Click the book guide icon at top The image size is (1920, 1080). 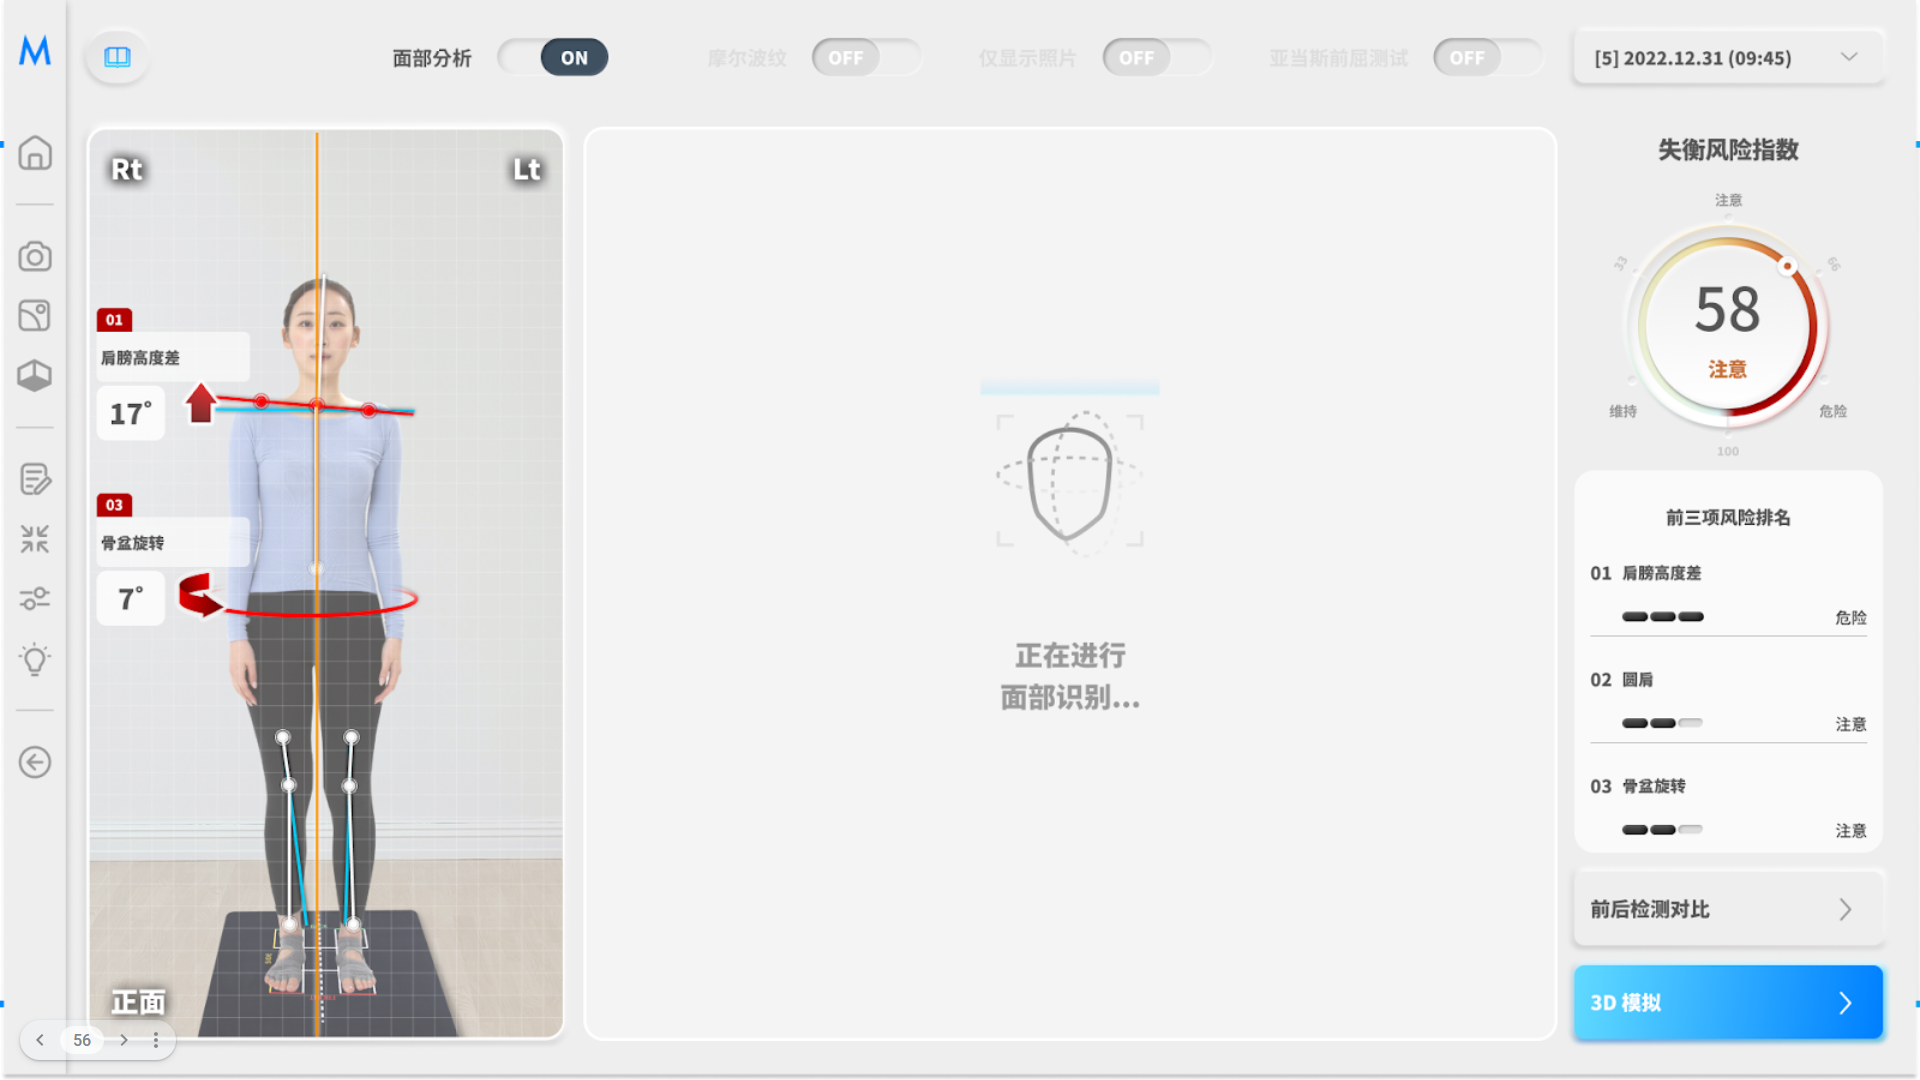click(118, 57)
